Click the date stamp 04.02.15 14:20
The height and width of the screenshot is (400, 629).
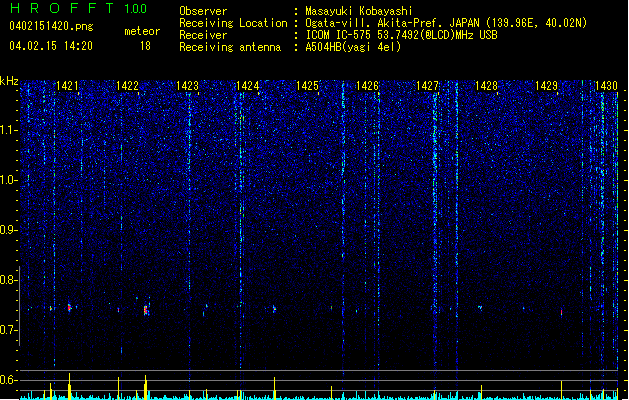tap(51, 46)
